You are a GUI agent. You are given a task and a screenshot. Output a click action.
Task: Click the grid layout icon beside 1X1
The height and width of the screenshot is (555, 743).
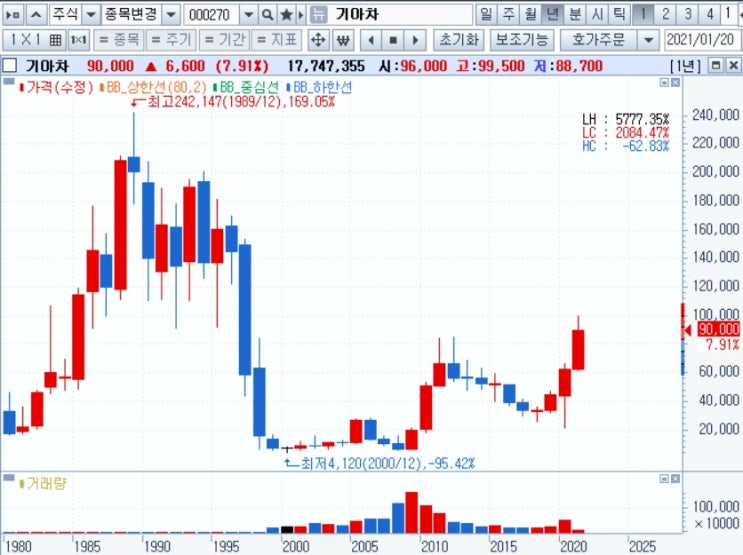coord(55,40)
